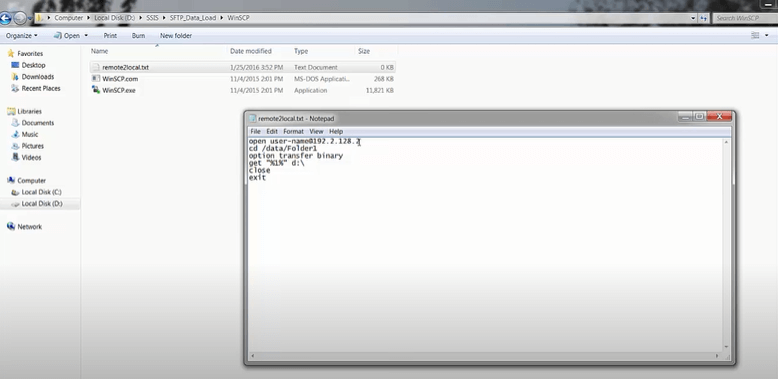Screen dimensions: 778x379
Task: Open Notepad's Format menu
Action: (293, 131)
